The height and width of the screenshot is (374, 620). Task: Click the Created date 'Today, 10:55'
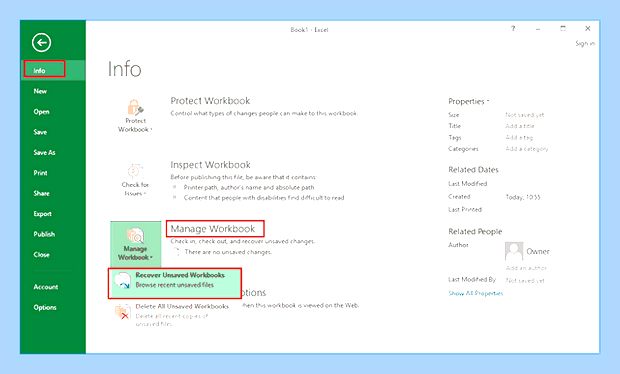coord(523,197)
